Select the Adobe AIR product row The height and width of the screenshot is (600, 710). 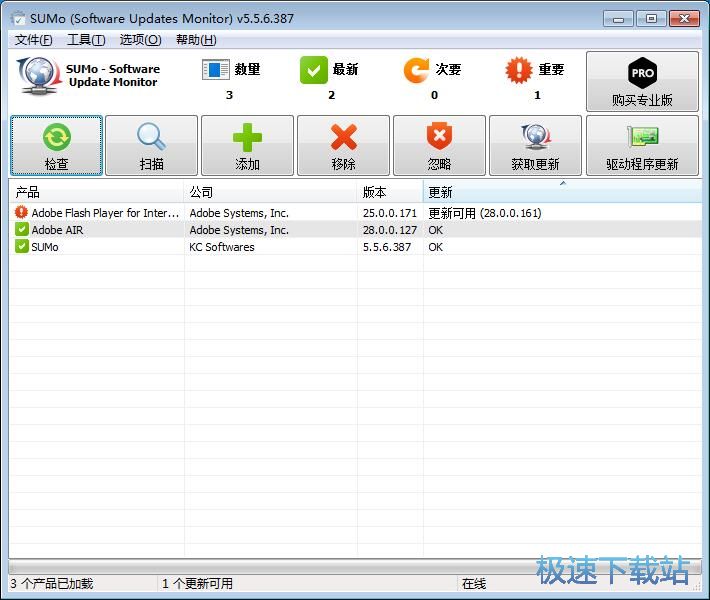point(355,230)
